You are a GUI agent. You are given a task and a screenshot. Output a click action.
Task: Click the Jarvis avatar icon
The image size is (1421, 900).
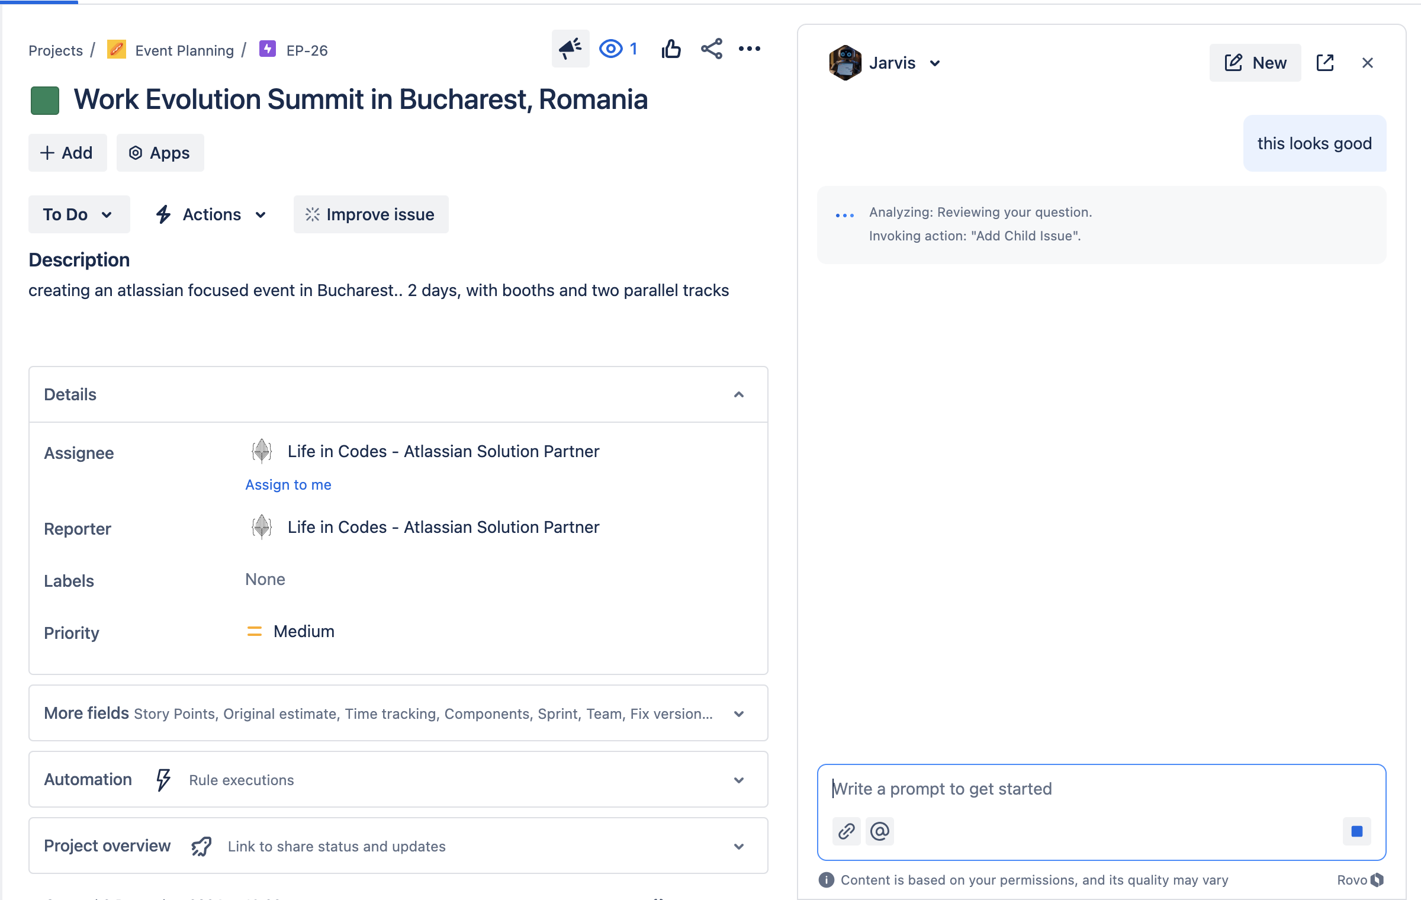coord(845,62)
